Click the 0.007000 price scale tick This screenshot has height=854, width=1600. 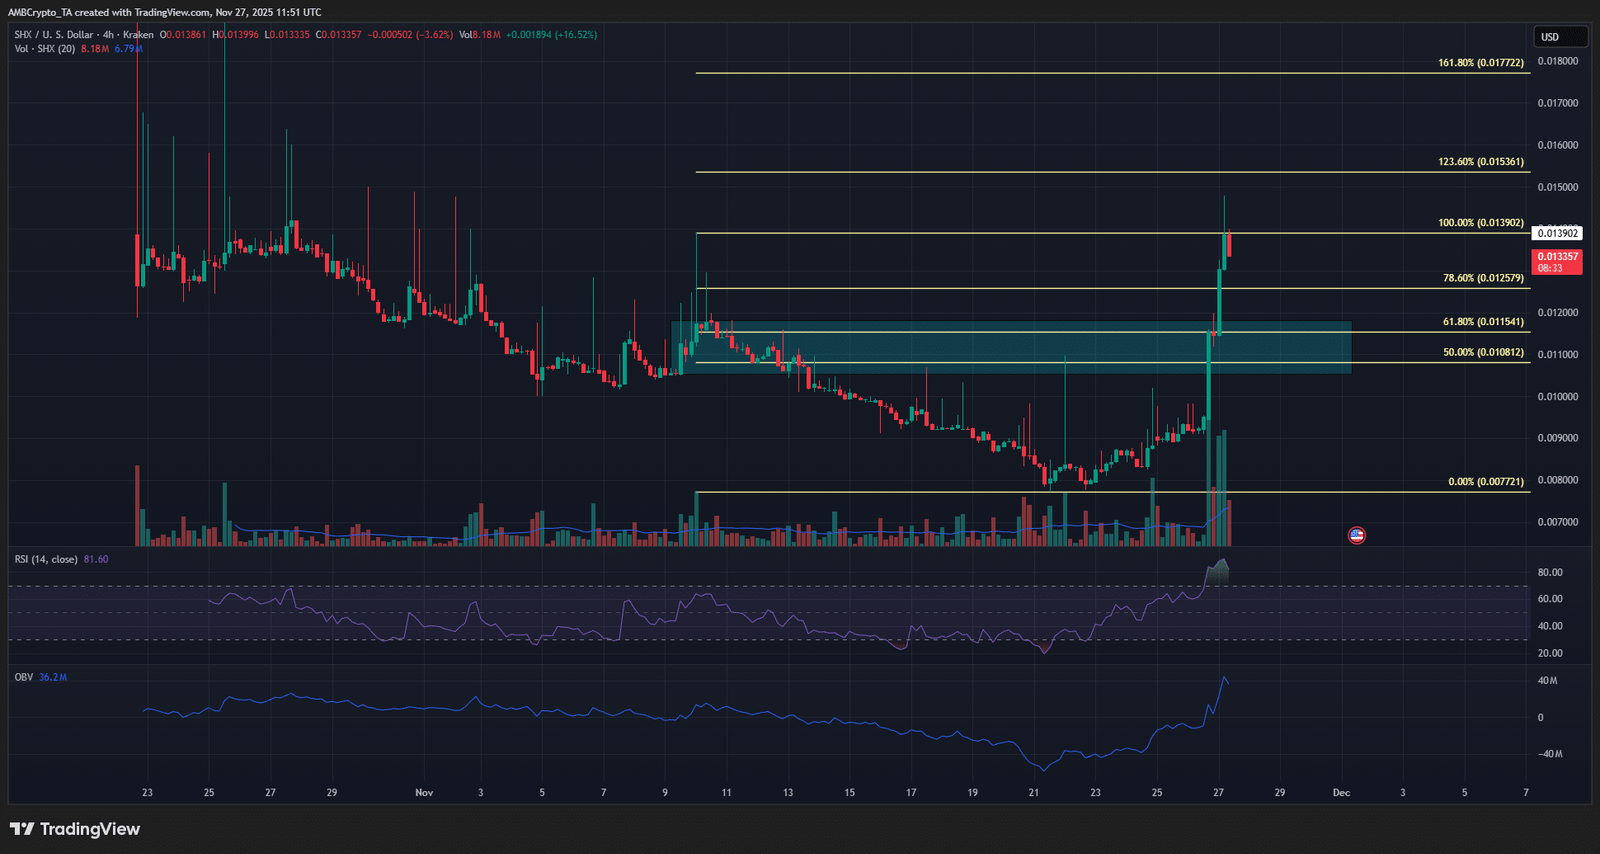tap(1557, 522)
